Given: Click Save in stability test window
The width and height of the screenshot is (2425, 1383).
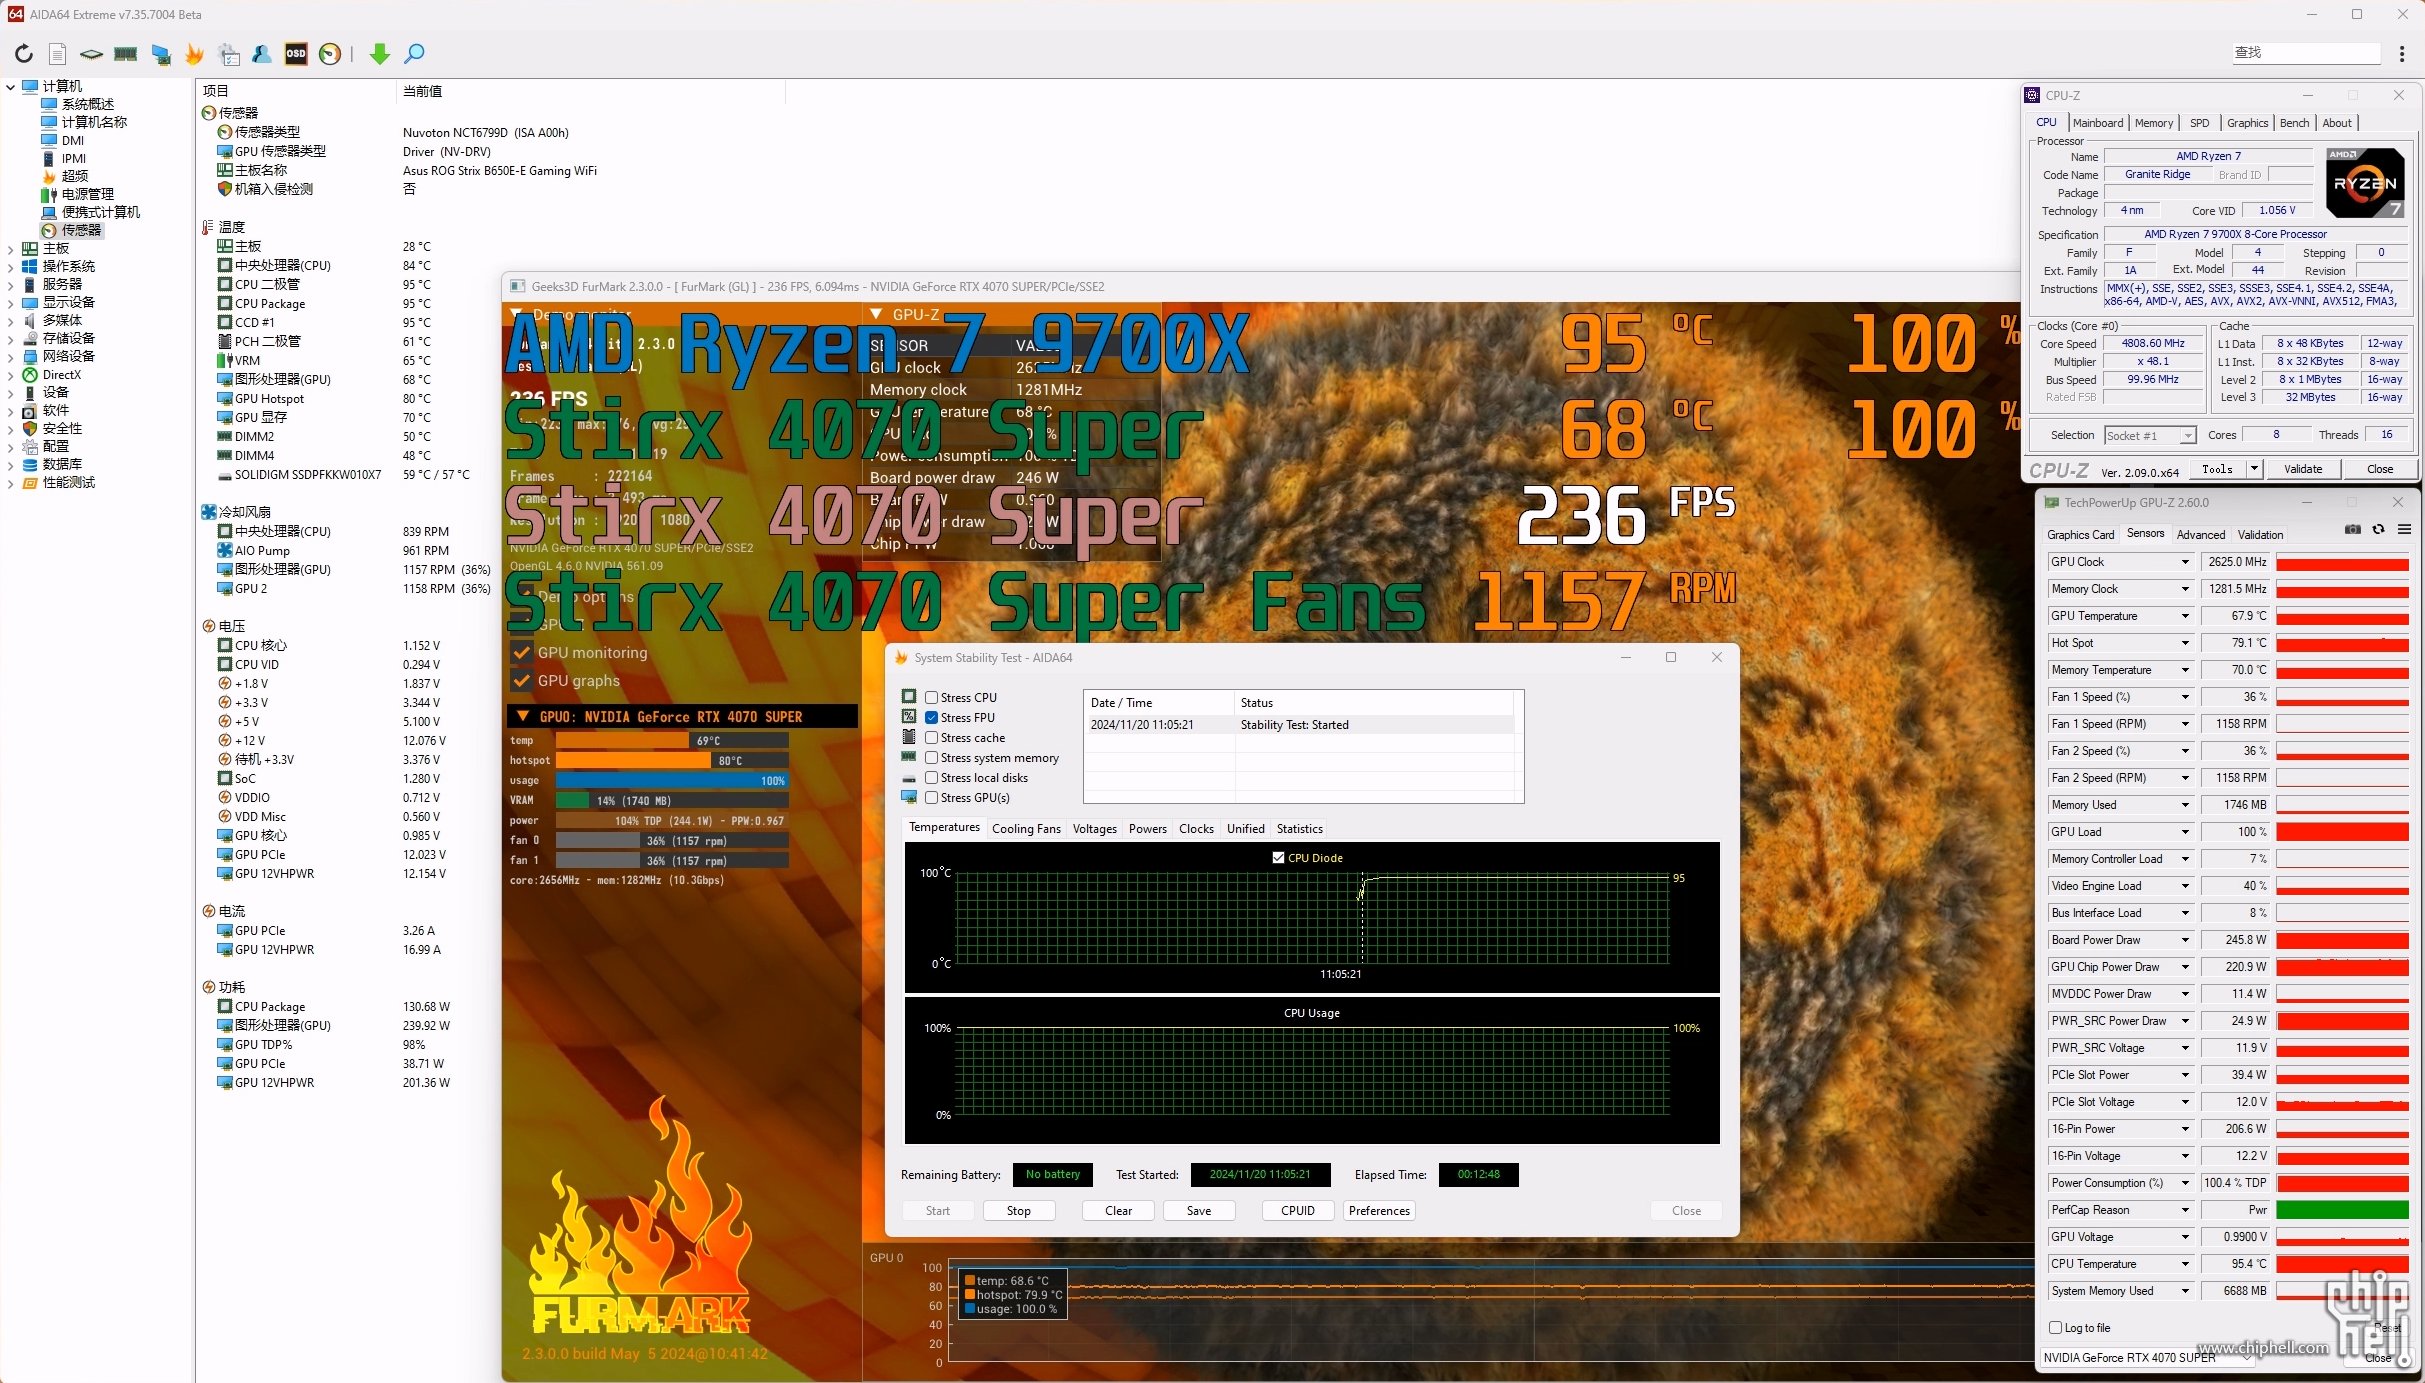Looking at the screenshot, I should tap(1198, 1211).
